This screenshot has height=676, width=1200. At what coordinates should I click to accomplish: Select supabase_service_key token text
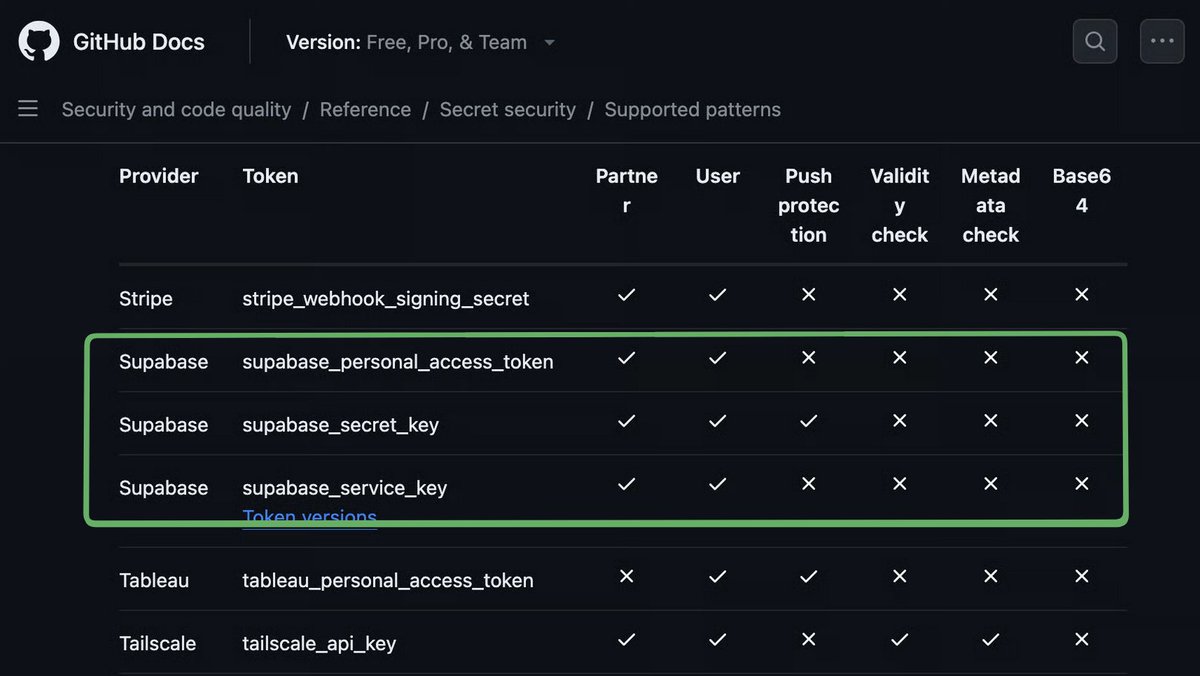[x=345, y=488]
